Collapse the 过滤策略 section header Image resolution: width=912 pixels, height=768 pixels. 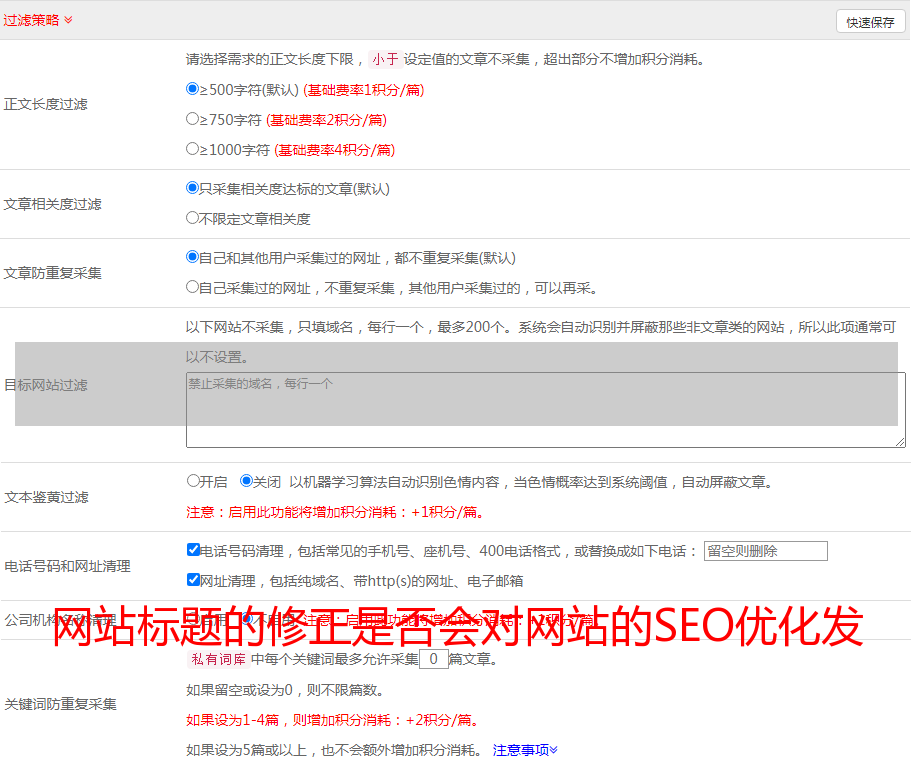click(x=38, y=20)
